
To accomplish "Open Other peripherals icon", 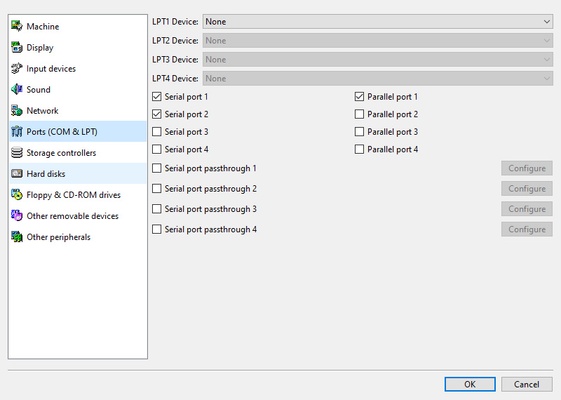I will (17, 237).
